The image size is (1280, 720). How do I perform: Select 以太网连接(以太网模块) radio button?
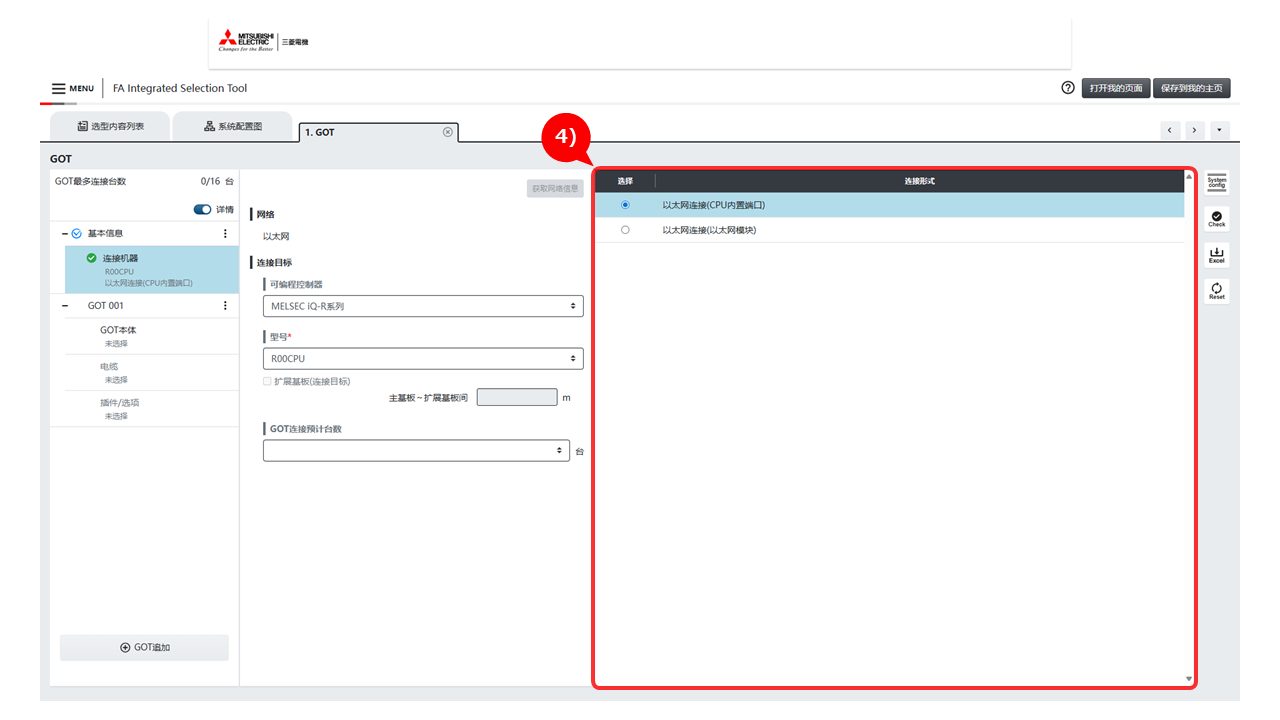coord(625,230)
